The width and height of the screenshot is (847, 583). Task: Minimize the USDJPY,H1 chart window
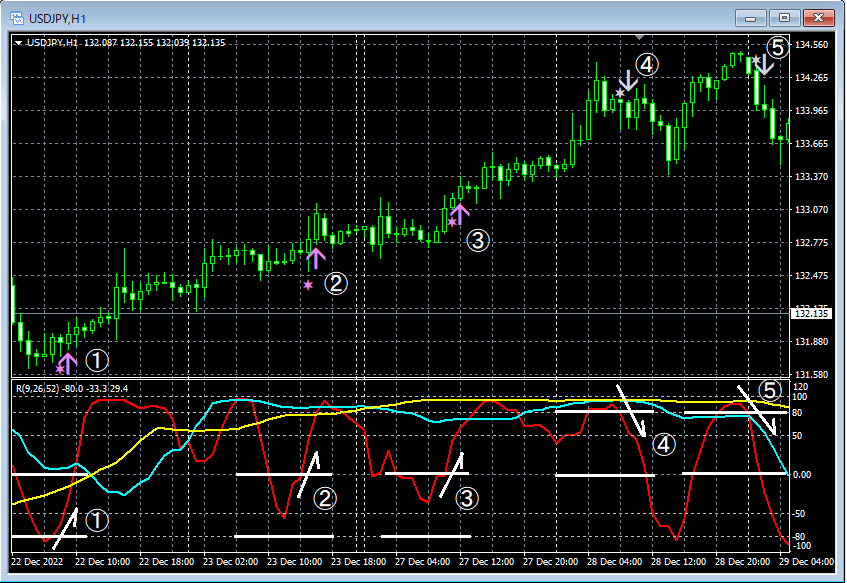tap(751, 18)
